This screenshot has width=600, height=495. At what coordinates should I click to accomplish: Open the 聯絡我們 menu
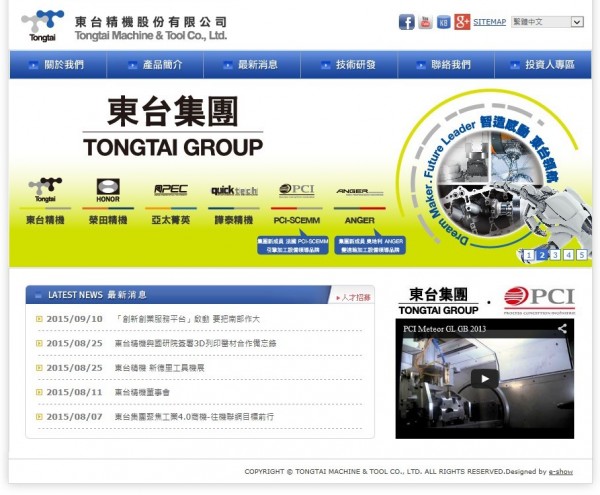coord(446,65)
